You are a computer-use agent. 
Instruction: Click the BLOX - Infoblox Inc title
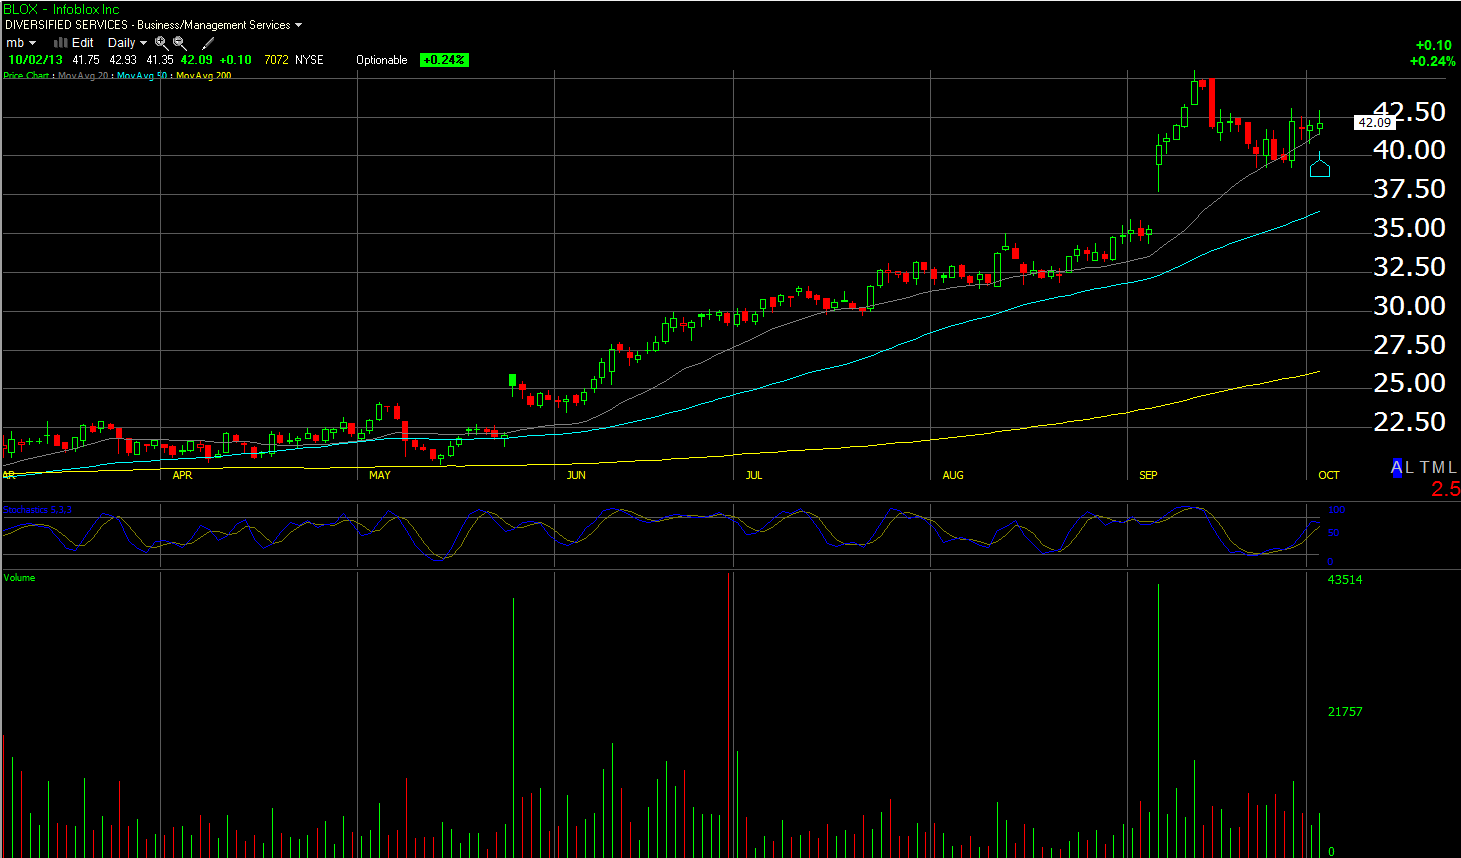point(61,9)
